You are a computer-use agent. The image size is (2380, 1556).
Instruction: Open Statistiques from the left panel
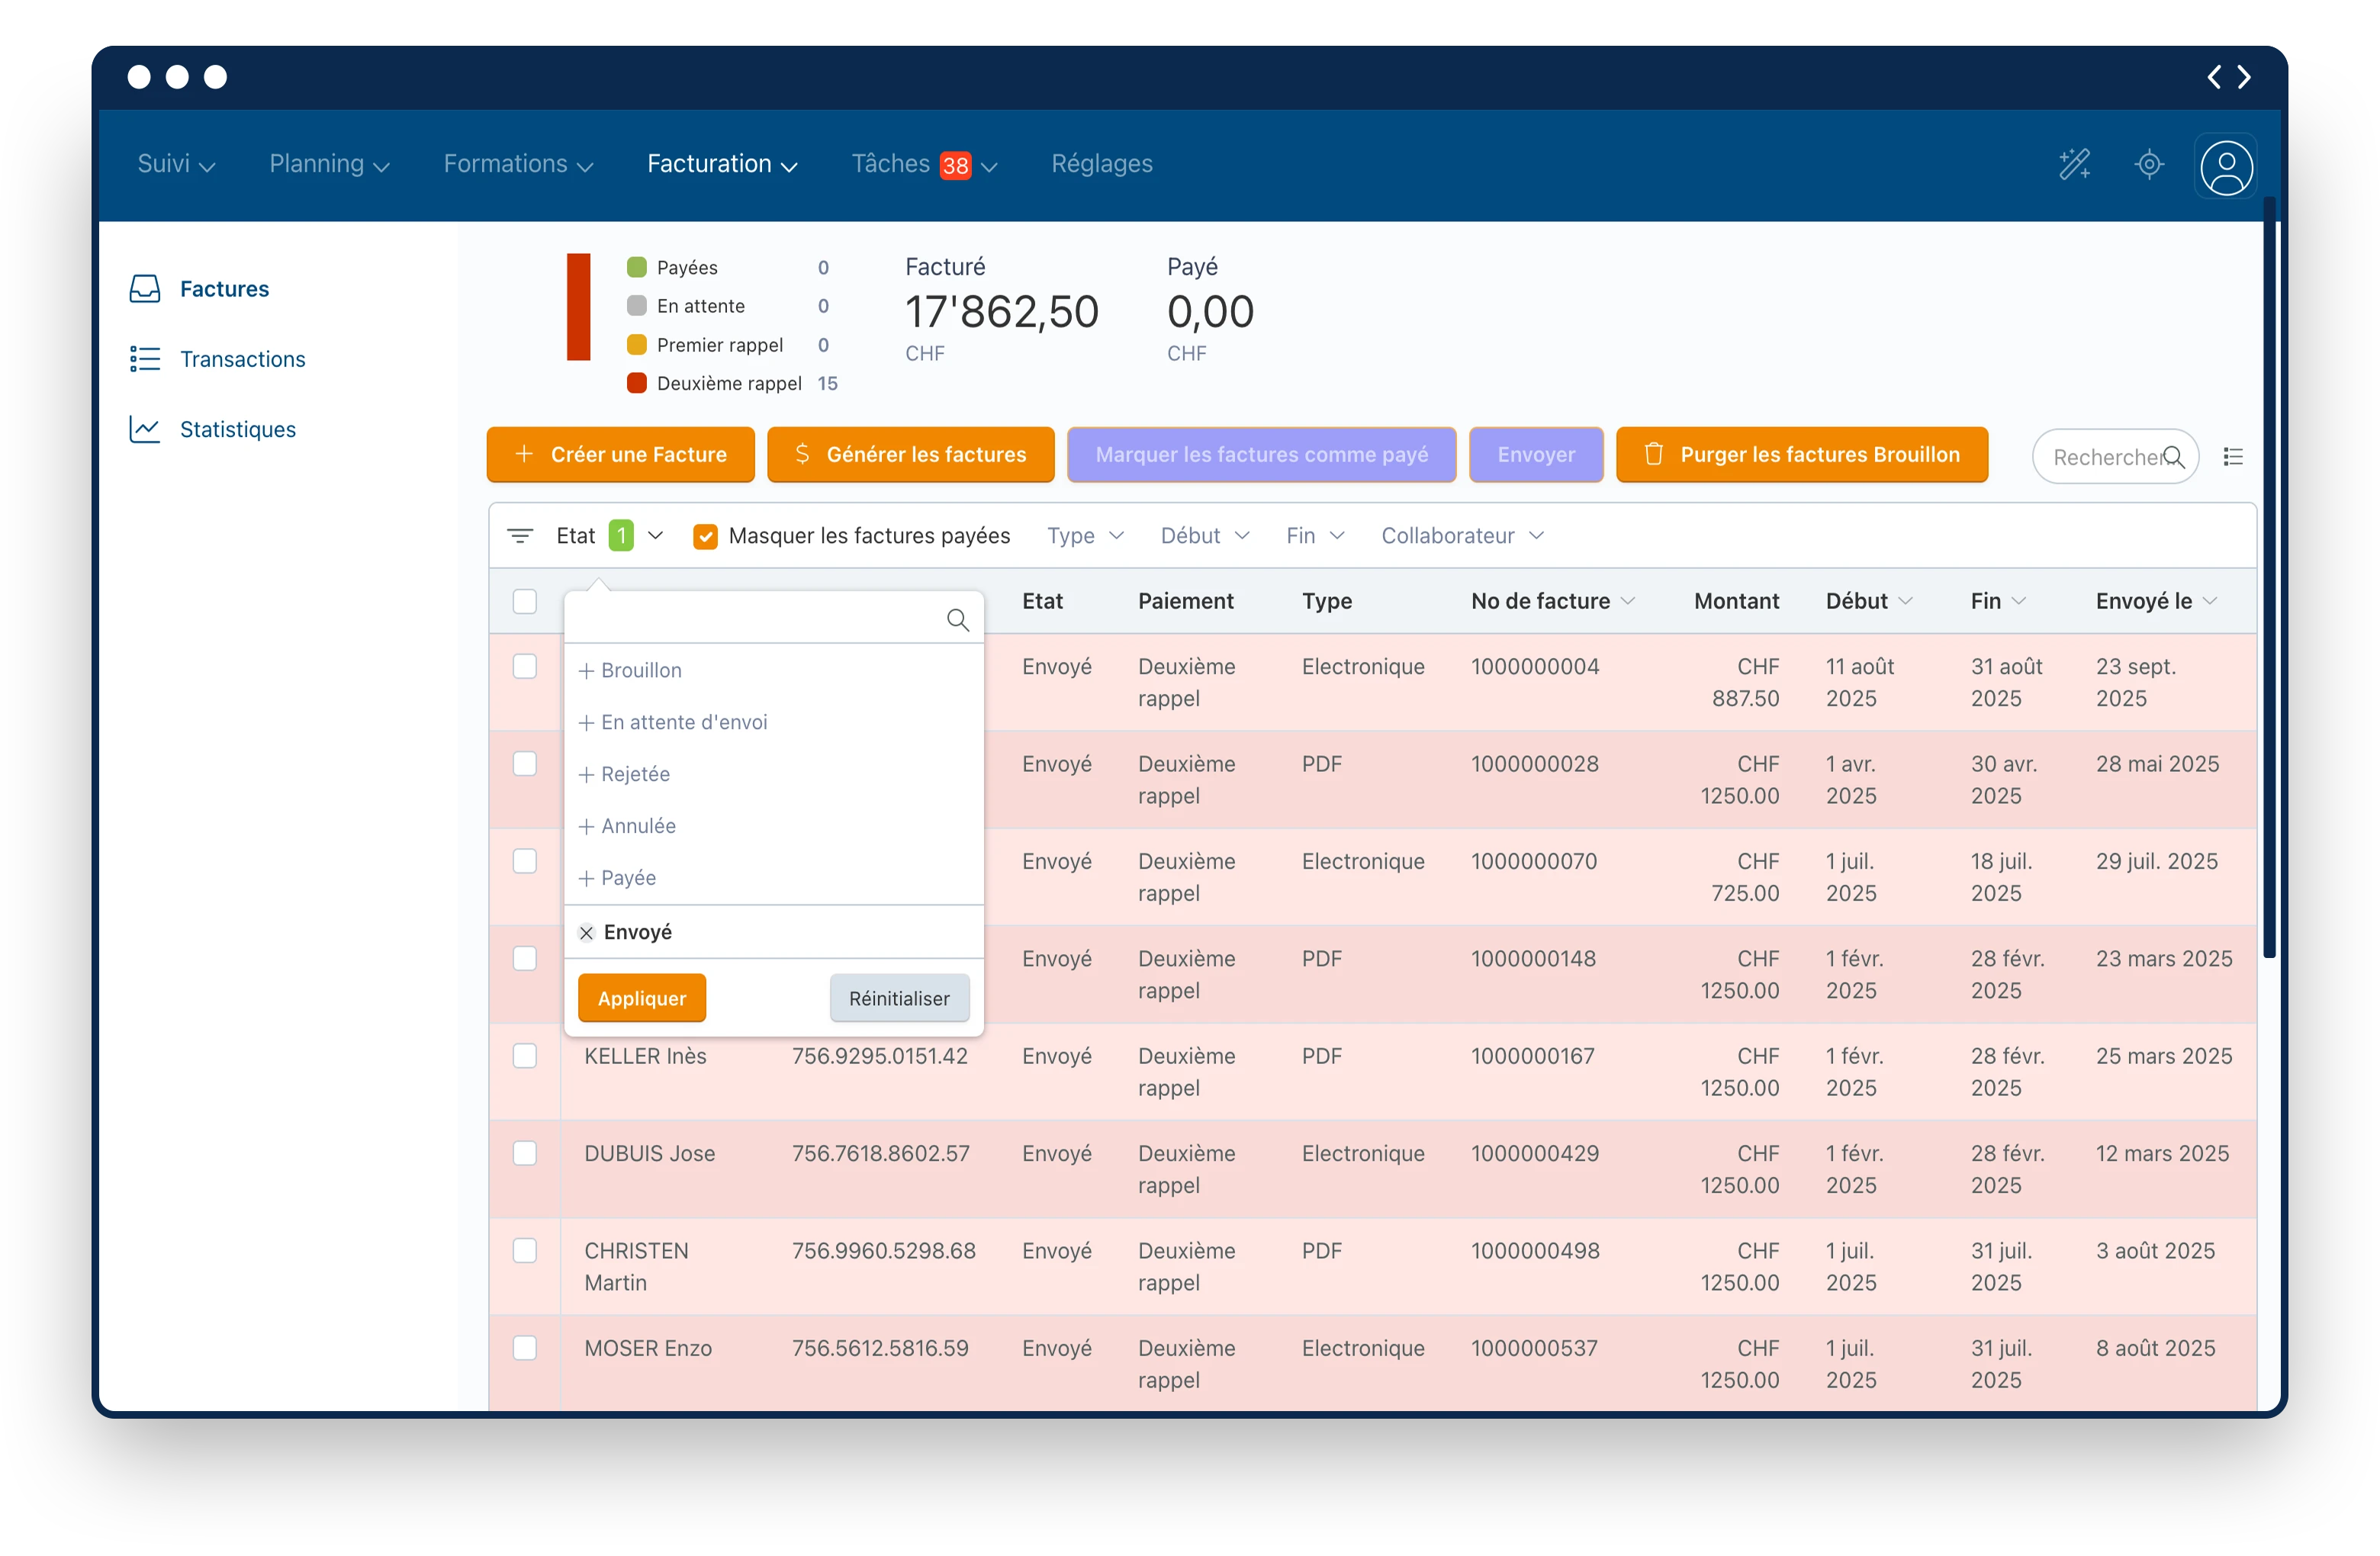[237, 429]
